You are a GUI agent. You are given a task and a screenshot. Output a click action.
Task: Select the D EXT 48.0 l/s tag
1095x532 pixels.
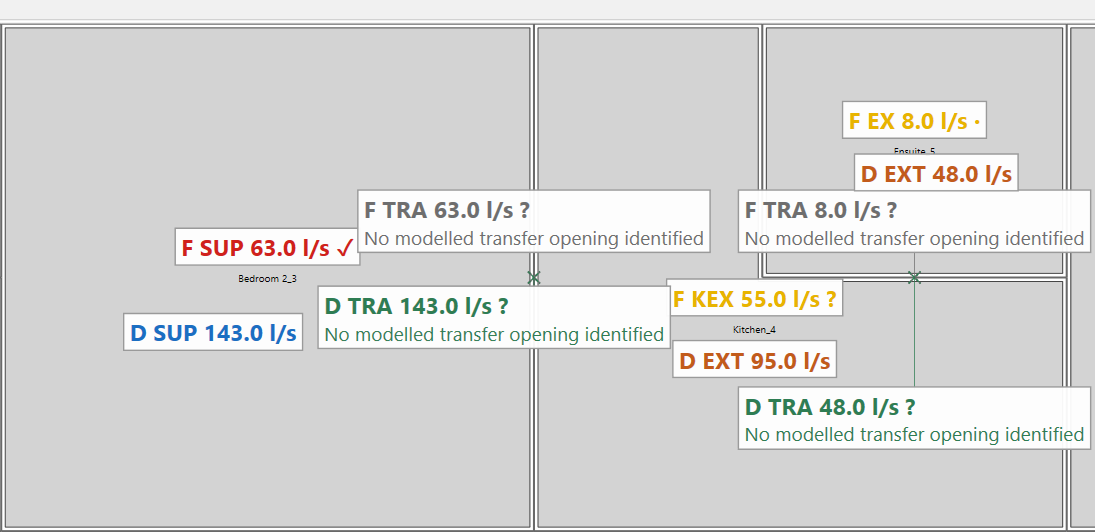click(936, 173)
